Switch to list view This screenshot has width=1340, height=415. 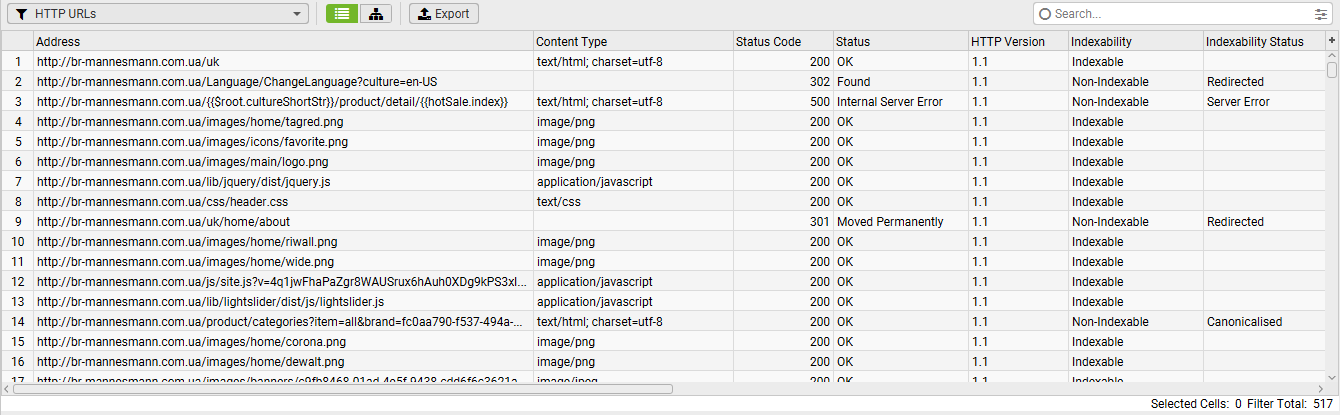pyautogui.click(x=342, y=14)
